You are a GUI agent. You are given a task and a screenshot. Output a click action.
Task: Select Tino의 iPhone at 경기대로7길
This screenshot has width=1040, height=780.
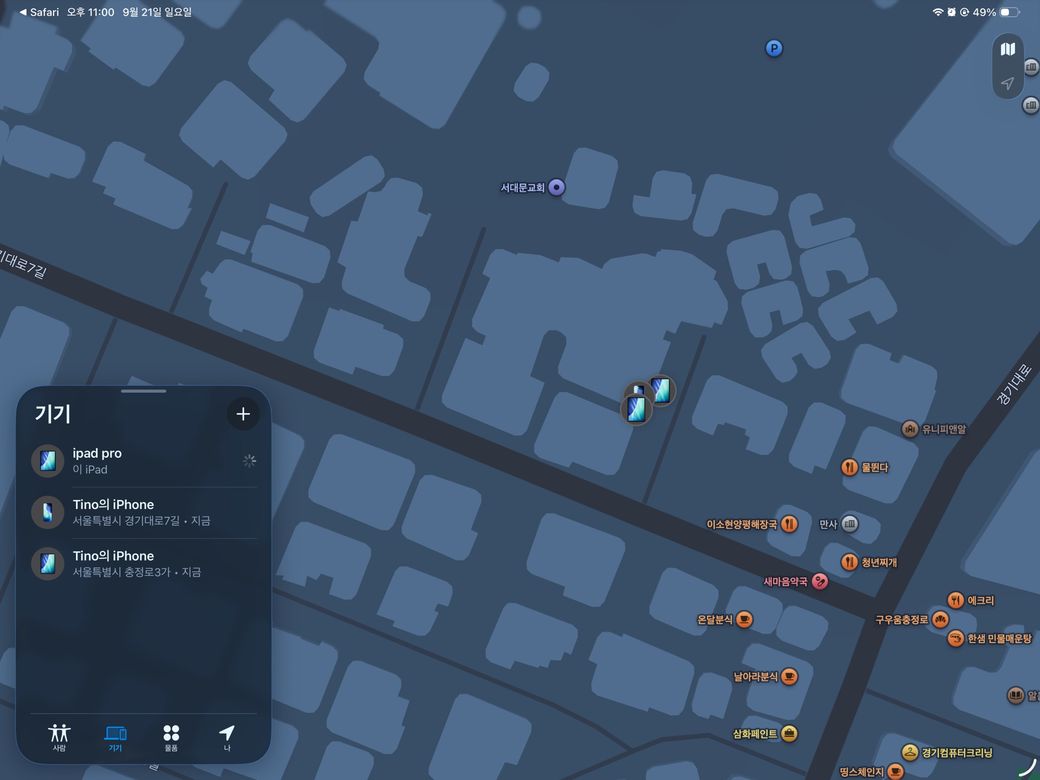(143, 512)
